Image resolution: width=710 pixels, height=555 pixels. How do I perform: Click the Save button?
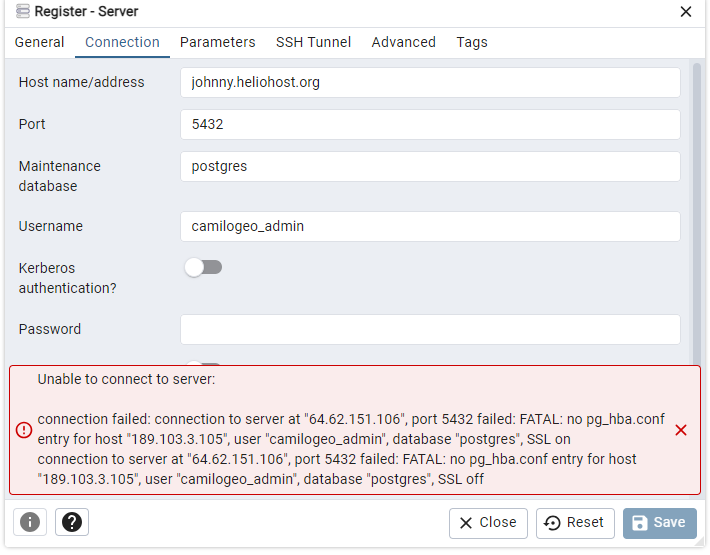tap(660, 523)
